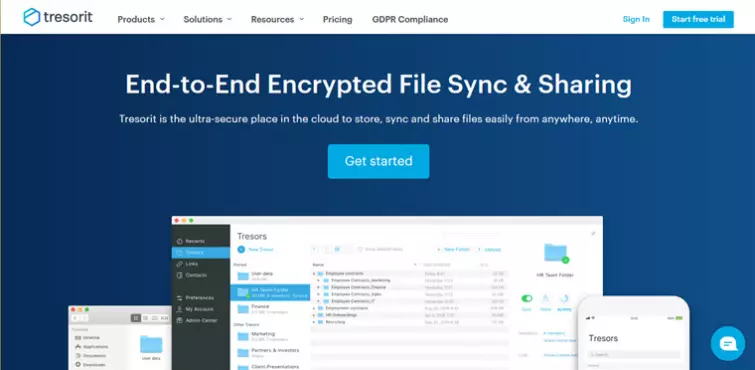
Task: Expand the Employee Contracts_Finance folder
Action: pyautogui.click(x=318, y=287)
